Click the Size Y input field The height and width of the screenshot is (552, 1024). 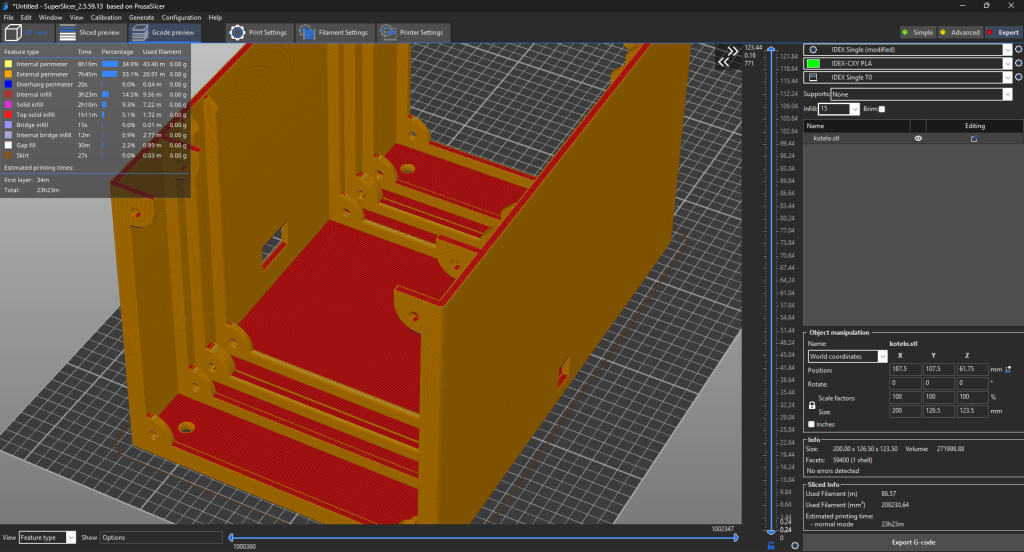tap(938, 411)
